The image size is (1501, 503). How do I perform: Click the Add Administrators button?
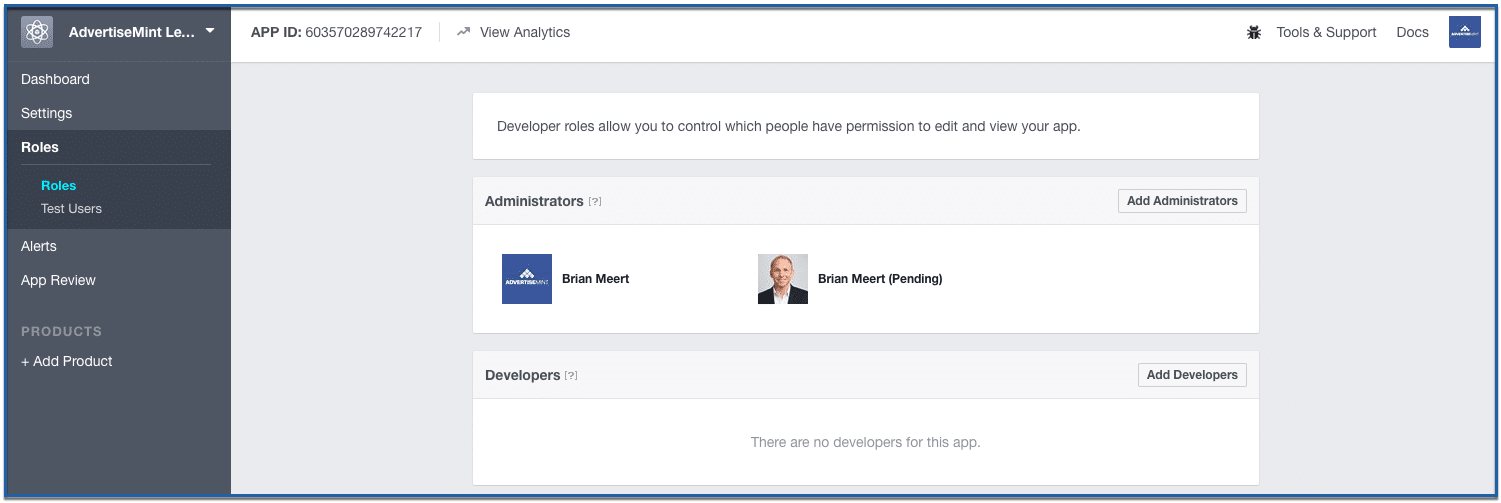[1182, 201]
